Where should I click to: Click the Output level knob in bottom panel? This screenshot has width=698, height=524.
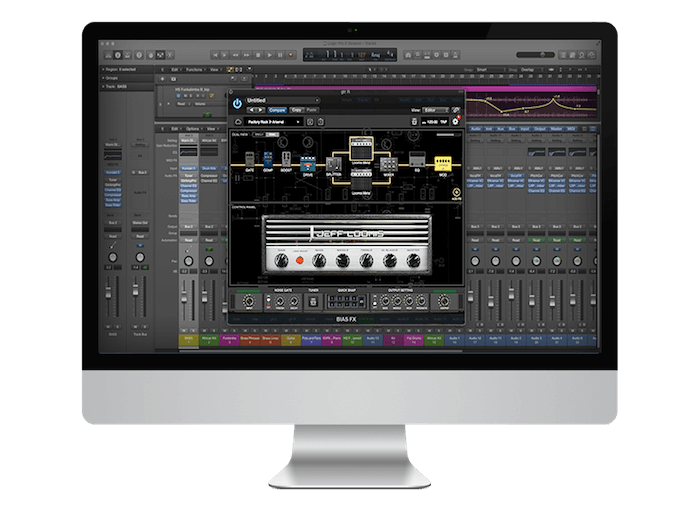pyautogui.click(x=444, y=301)
